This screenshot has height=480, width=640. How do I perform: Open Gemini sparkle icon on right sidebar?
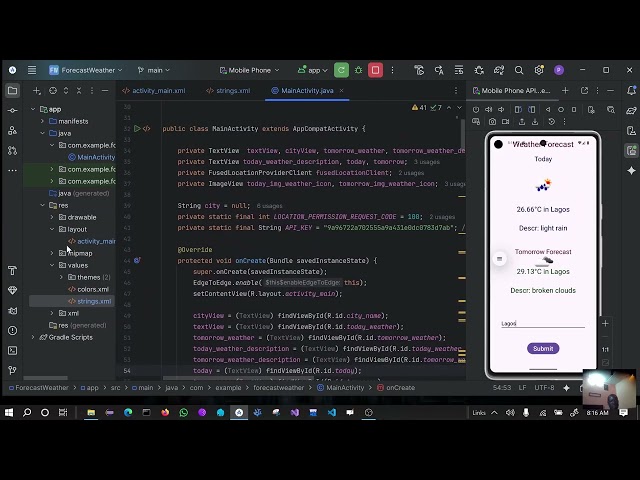pyautogui.click(x=631, y=170)
